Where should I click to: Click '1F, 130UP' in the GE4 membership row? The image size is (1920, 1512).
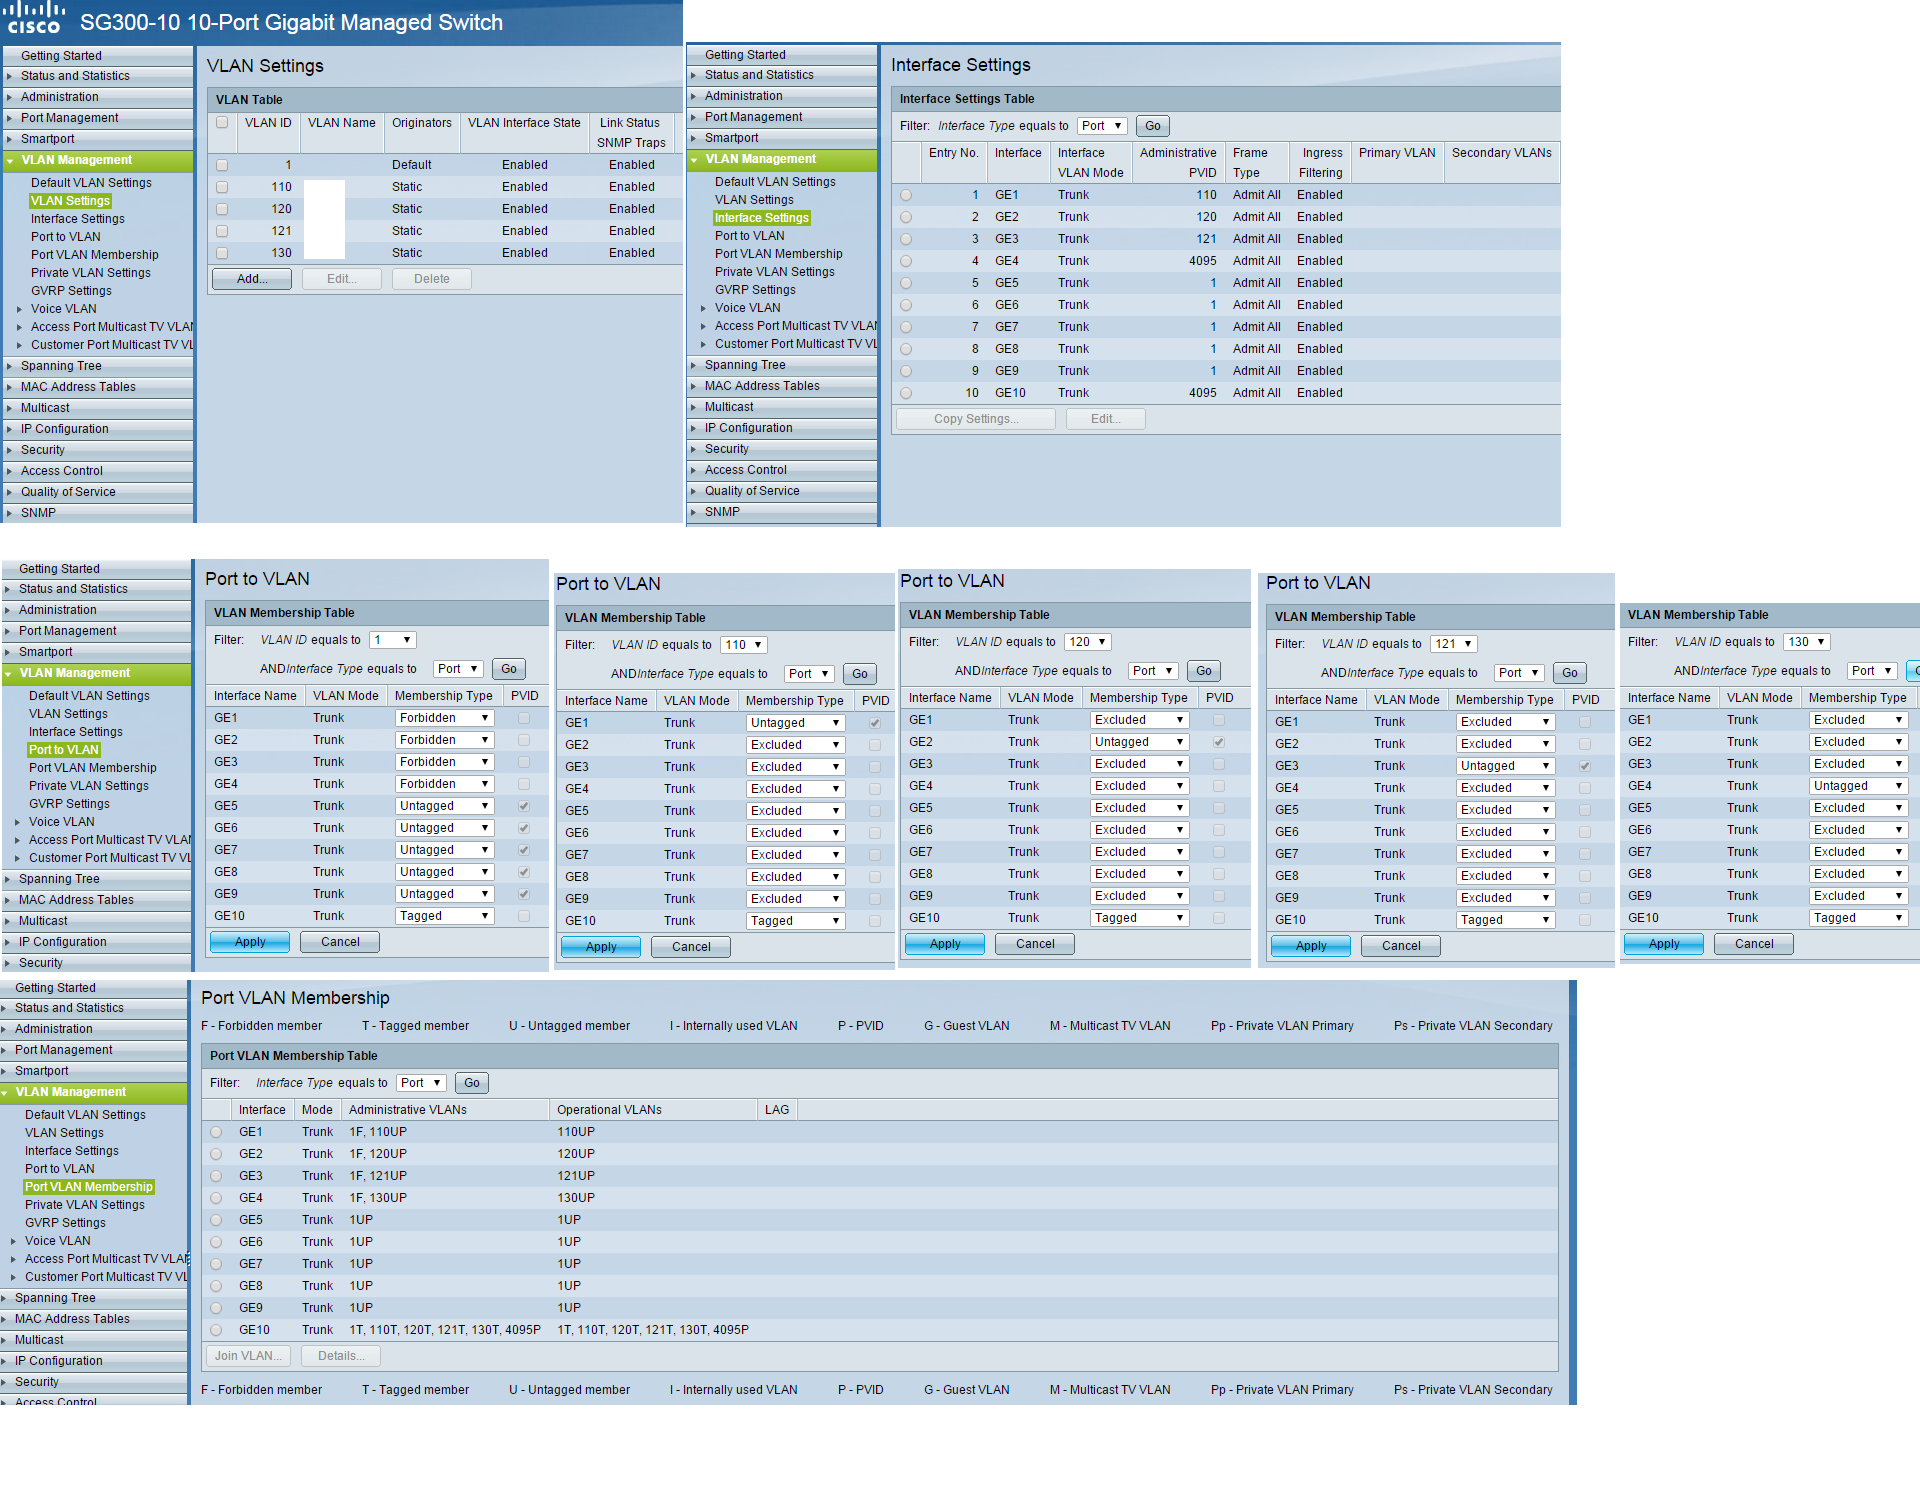(378, 1198)
